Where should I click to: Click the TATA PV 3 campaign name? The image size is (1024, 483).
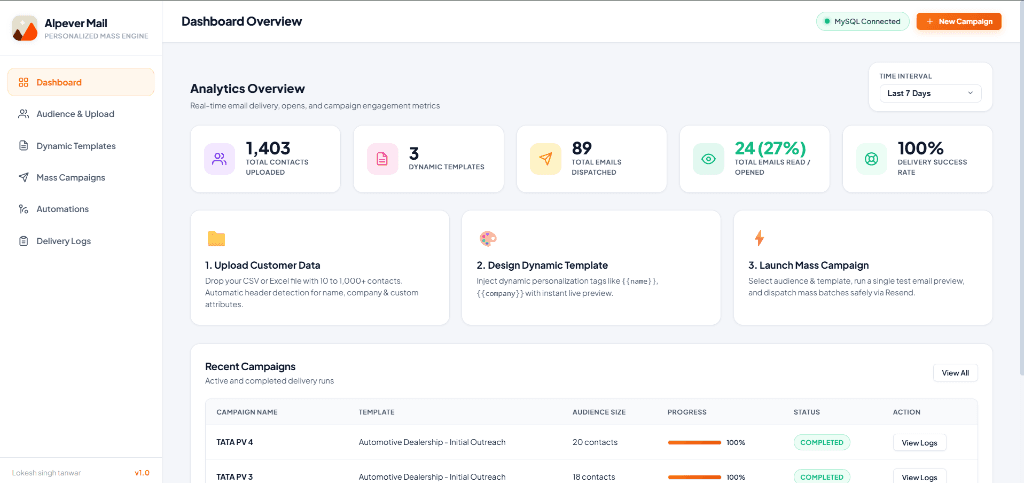pyautogui.click(x=234, y=477)
